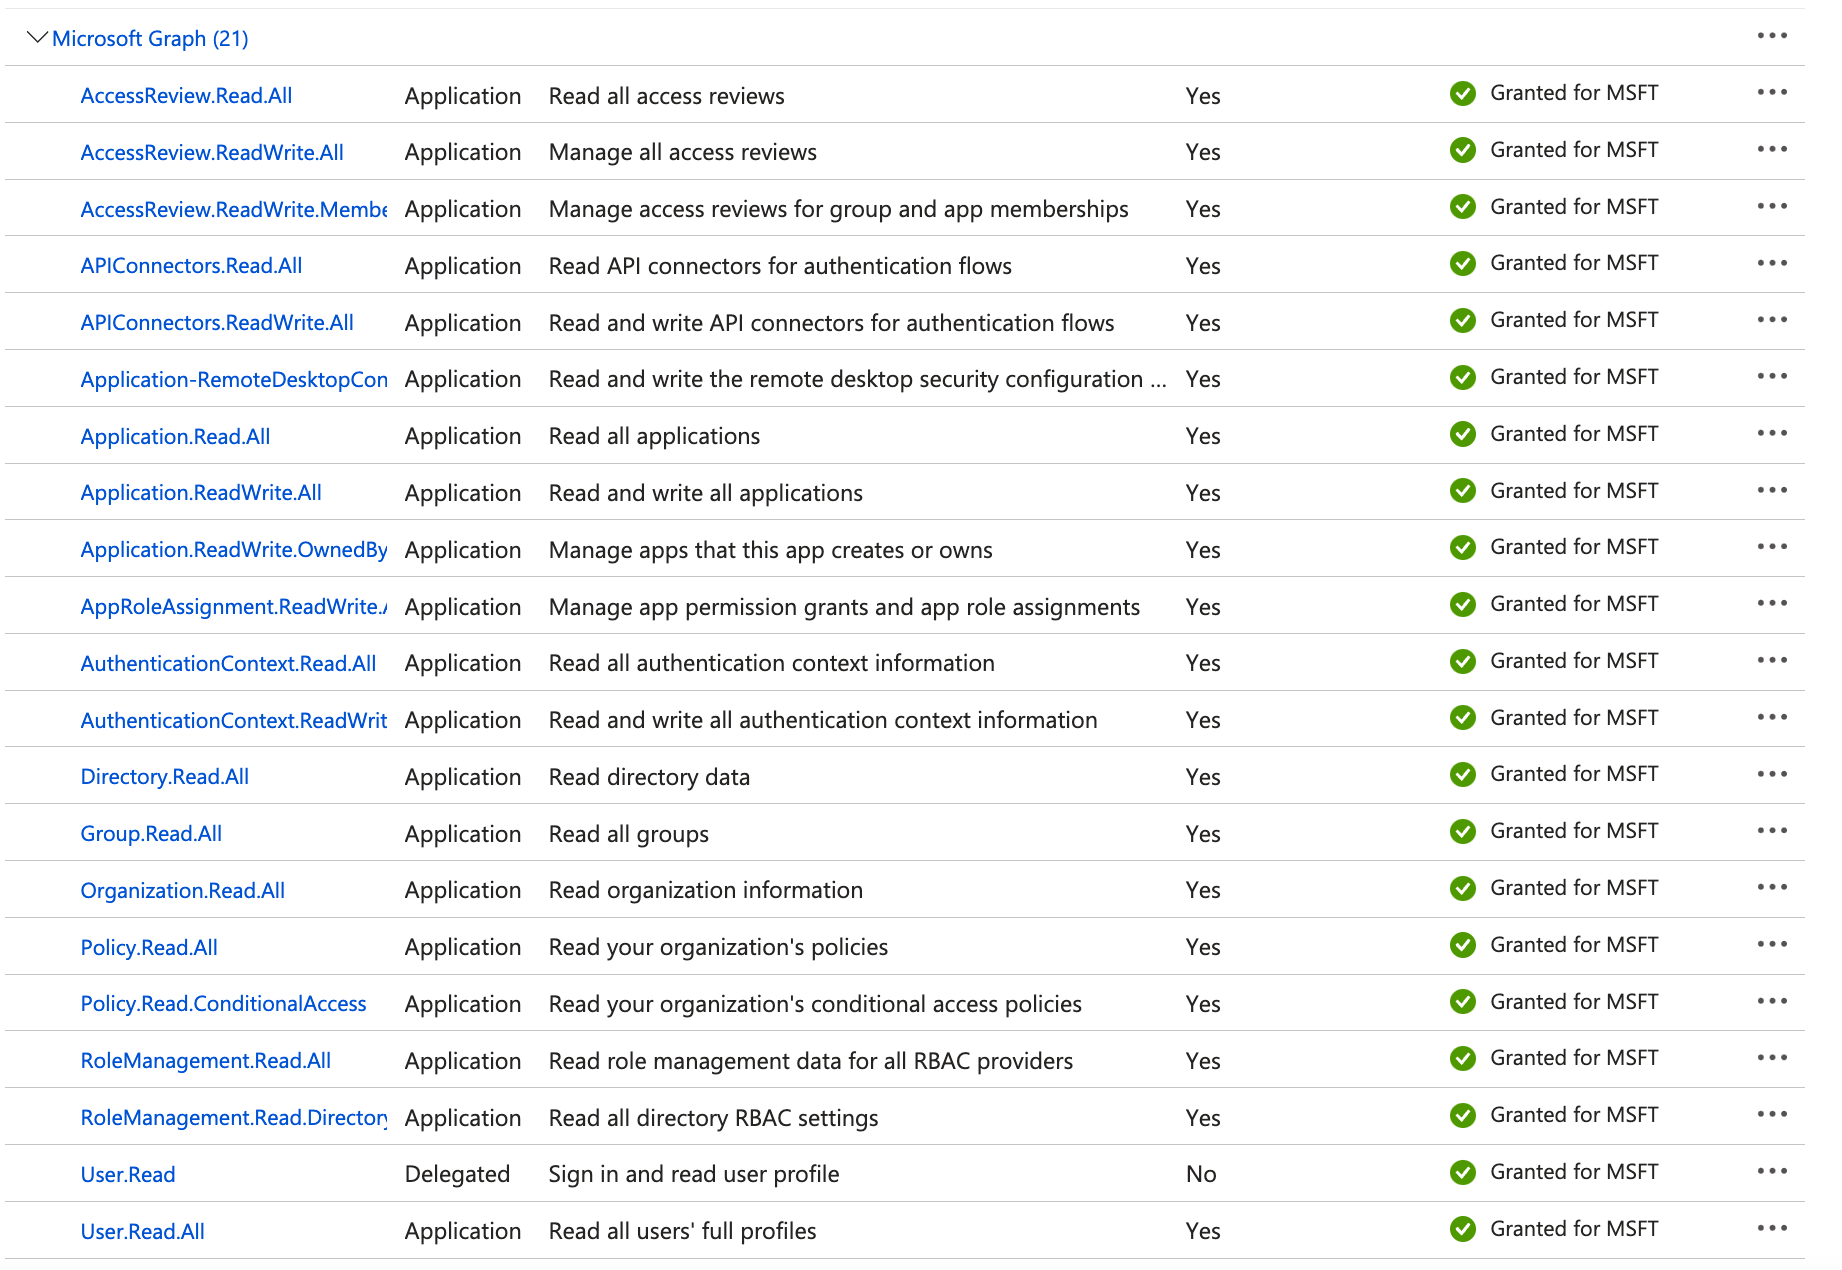Collapse the Microsoft Graph permissions group
1842x1270 pixels.
(x=37, y=38)
